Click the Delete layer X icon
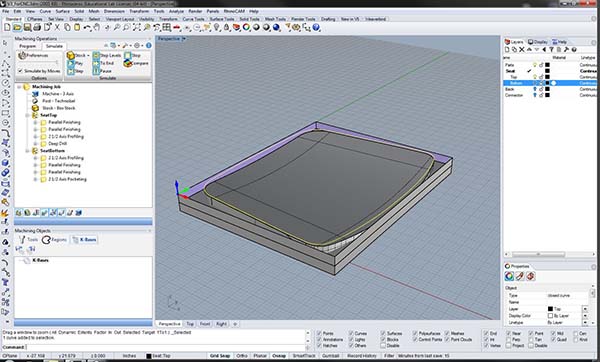 (x=522, y=50)
